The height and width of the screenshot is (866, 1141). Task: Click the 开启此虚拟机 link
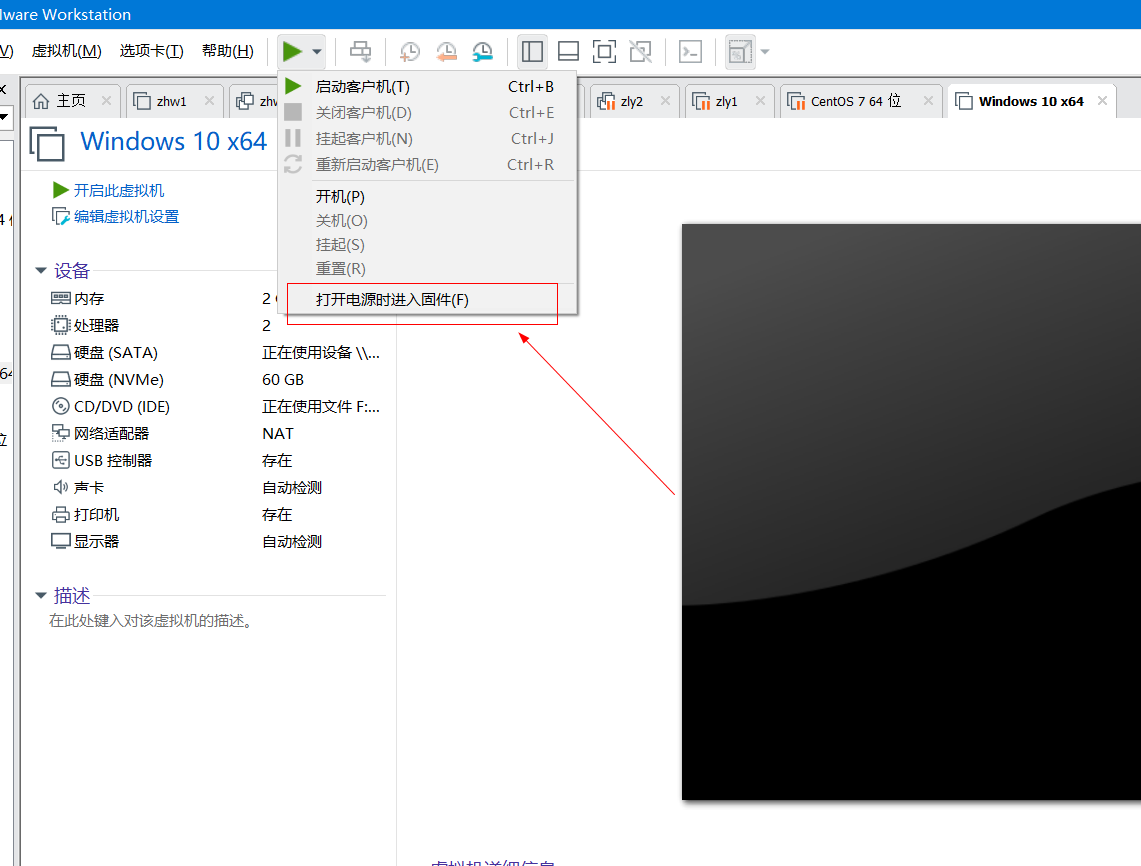coord(119,191)
